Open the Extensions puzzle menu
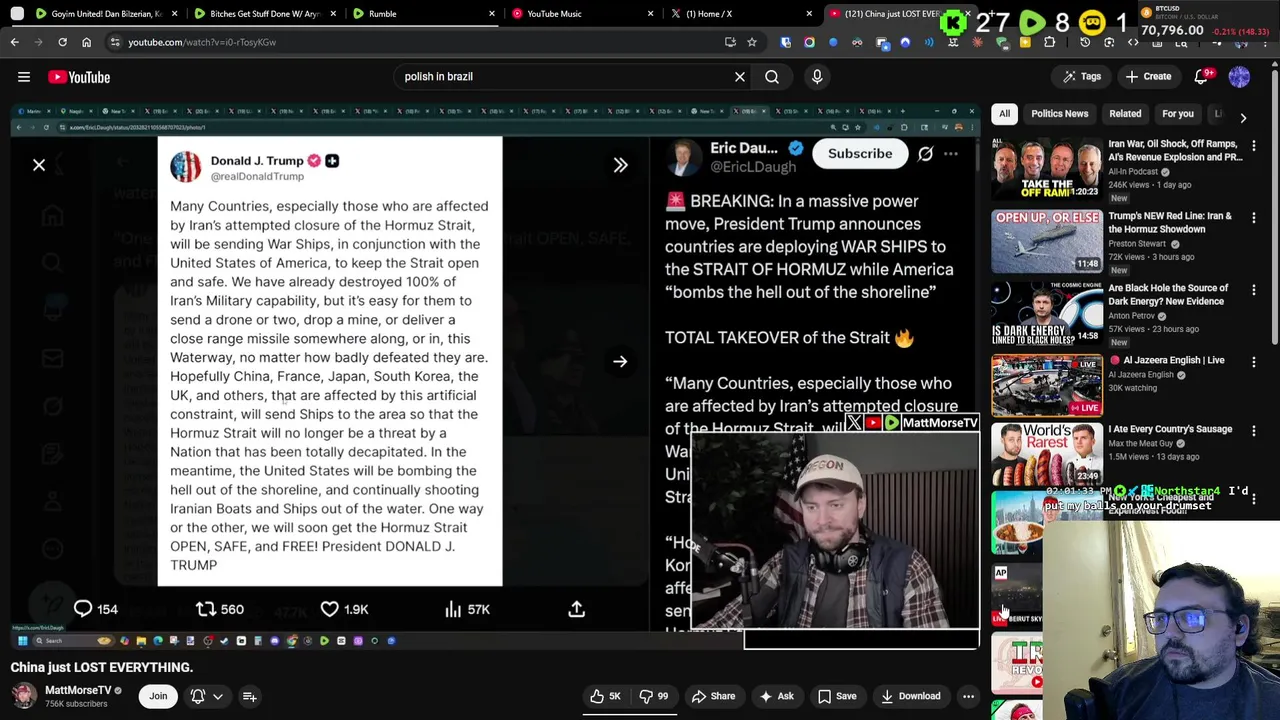Viewport: 1280px width, 720px height. pos(1049,42)
